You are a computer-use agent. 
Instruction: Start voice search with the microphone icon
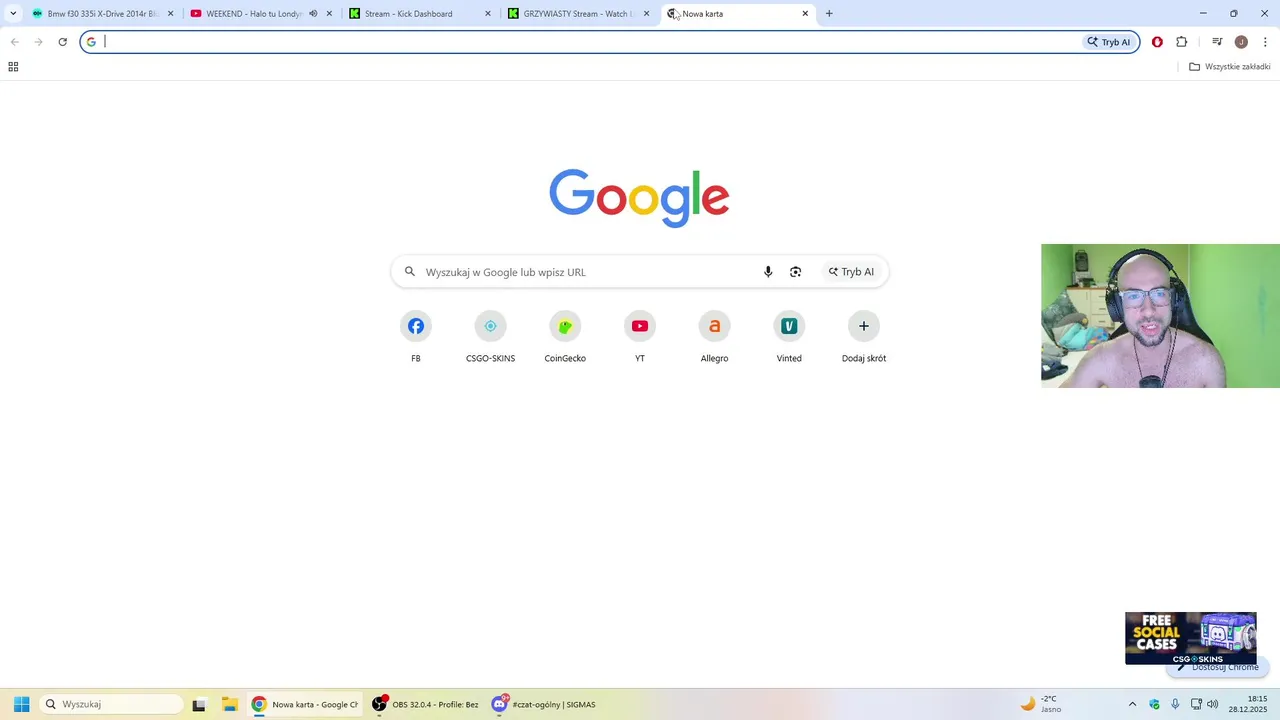(x=768, y=272)
